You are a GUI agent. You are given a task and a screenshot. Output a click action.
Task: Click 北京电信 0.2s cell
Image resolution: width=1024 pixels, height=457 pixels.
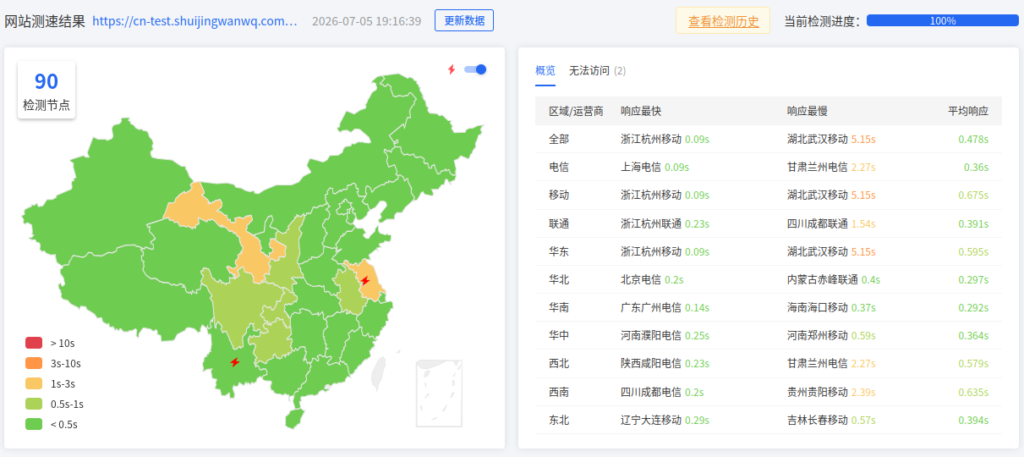pos(652,280)
